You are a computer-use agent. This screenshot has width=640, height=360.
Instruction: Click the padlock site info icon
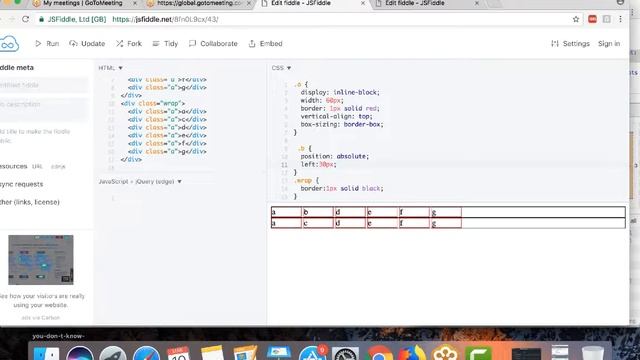pyautogui.click(x=41, y=19)
